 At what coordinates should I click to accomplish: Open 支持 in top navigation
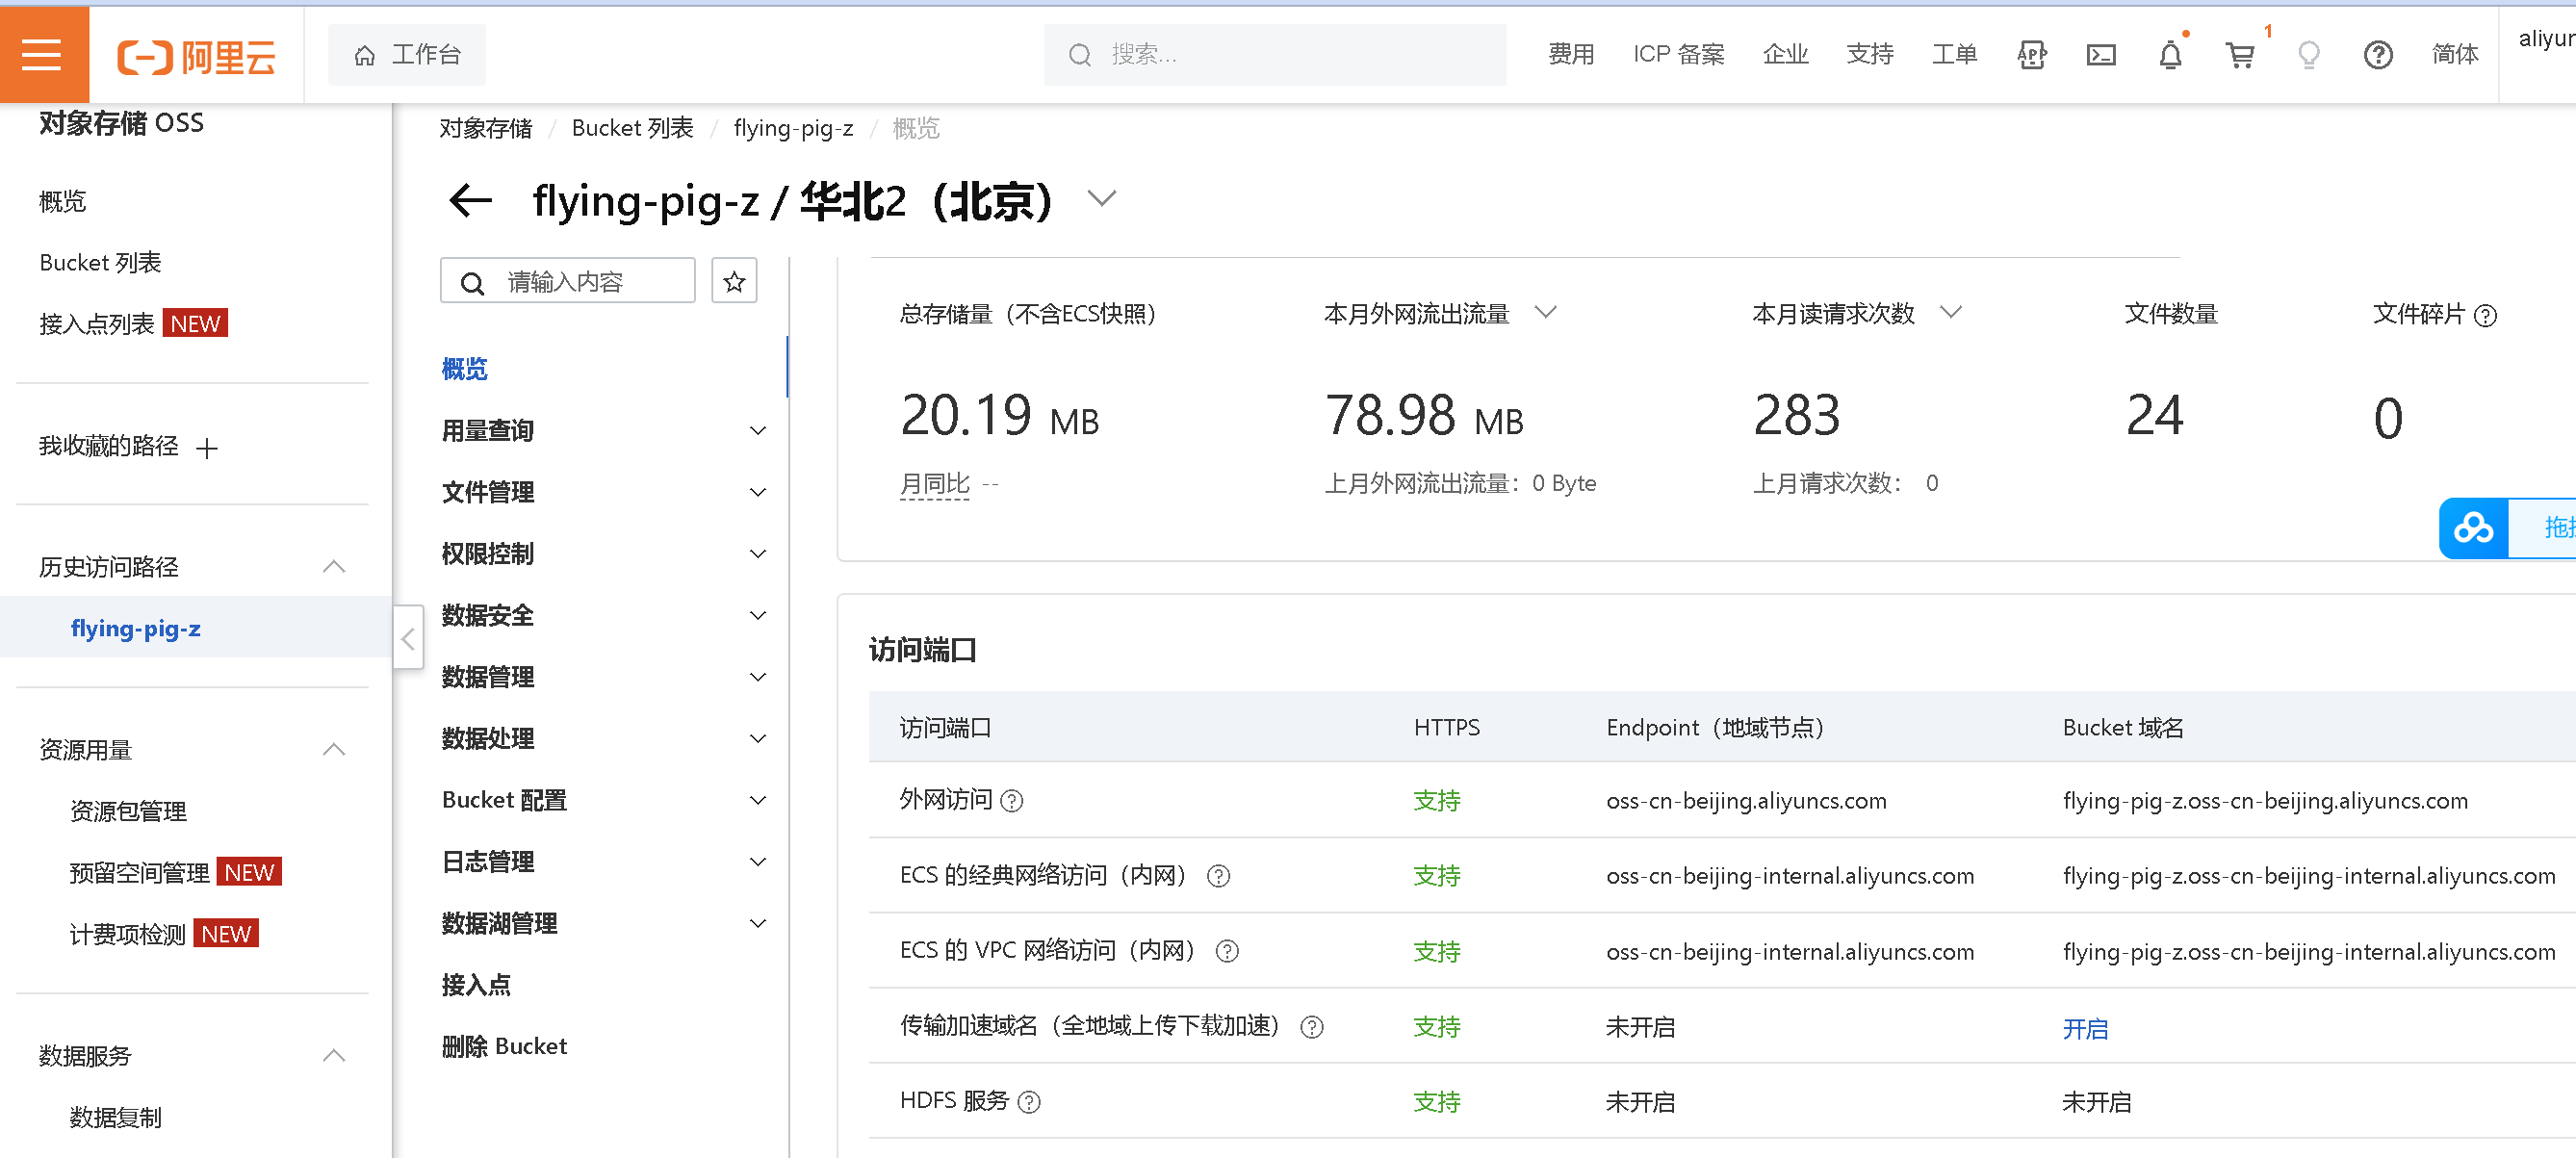(x=1869, y=55)
